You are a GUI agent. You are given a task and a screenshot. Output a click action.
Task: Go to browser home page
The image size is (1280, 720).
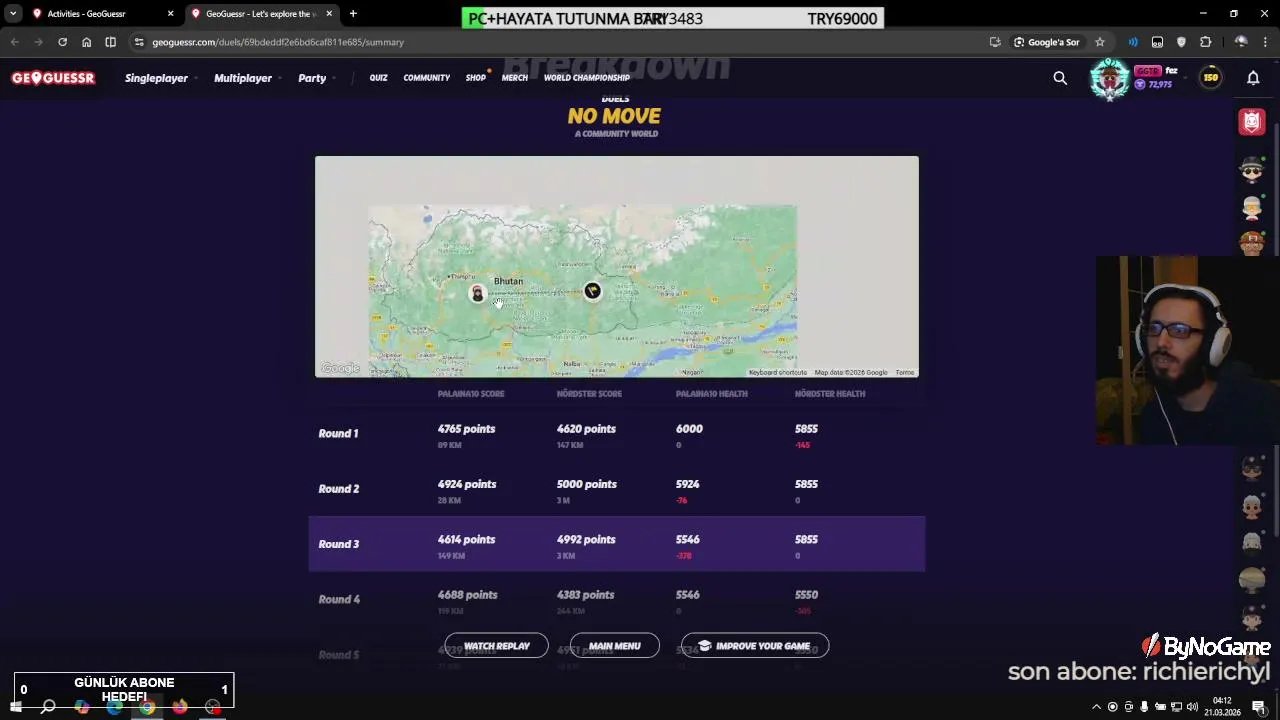coord(86,42)
